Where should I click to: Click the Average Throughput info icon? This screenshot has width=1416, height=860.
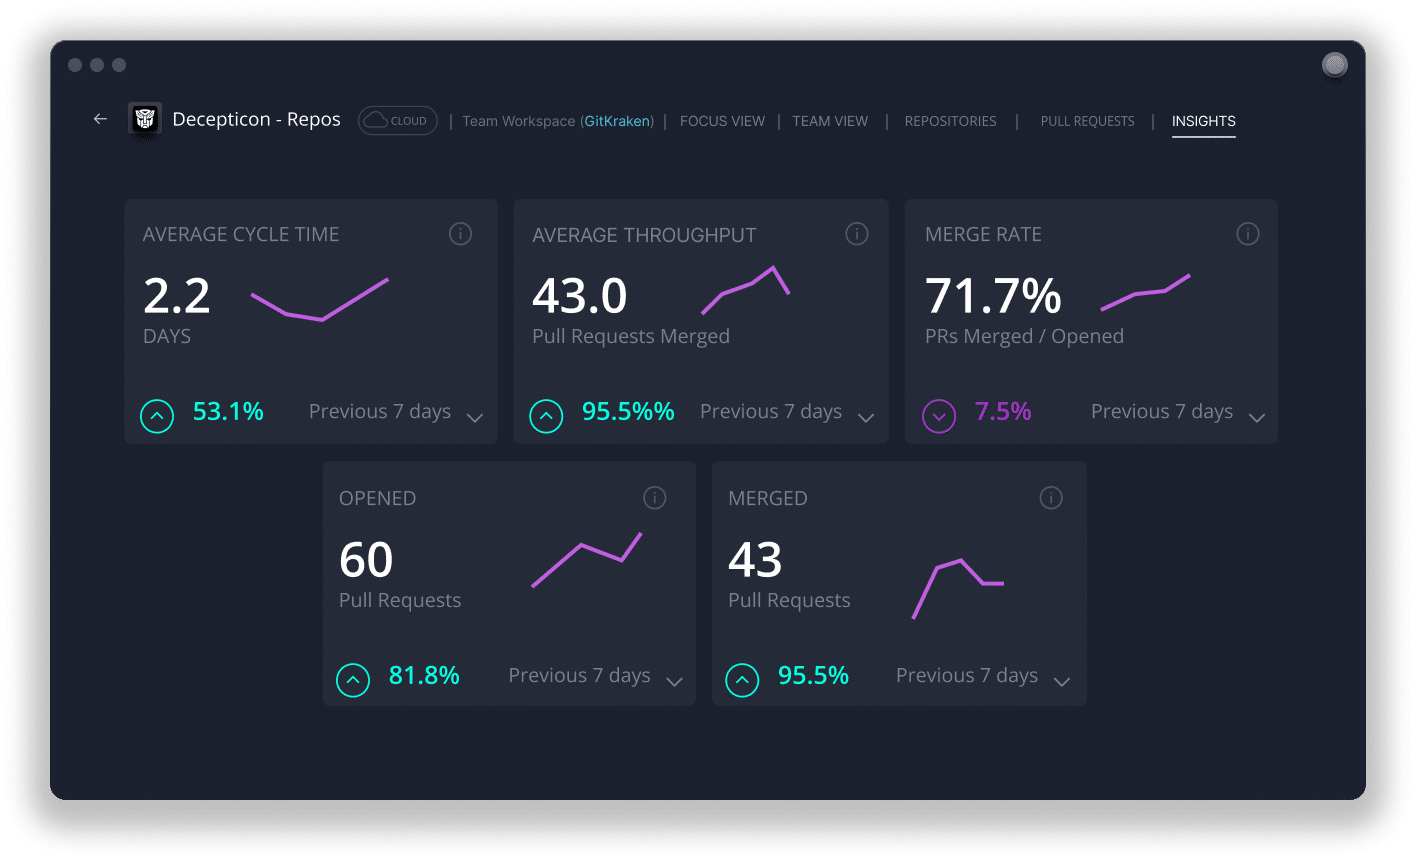(x=856, y=233)
